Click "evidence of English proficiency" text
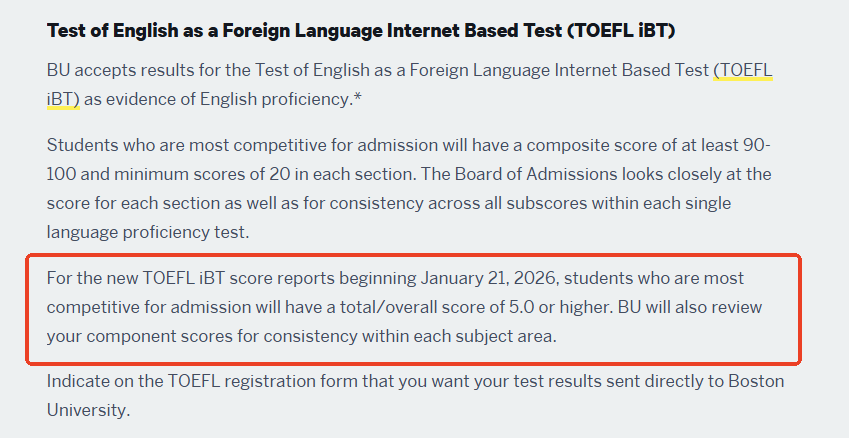Image resolution: width=849 pixels, height=438 pixels. (x=259, y=101)
